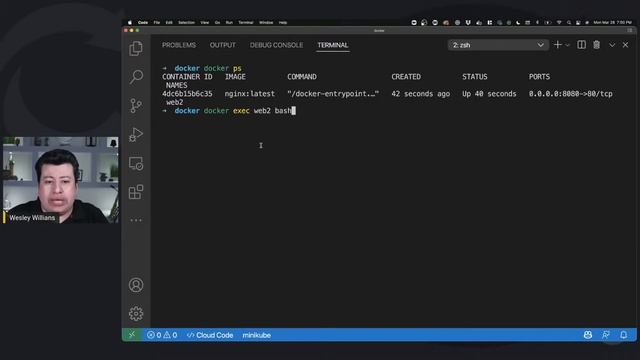The image size is (640, 360).
Task: Click the minikube status bar entry
Action: pos(256,335)
